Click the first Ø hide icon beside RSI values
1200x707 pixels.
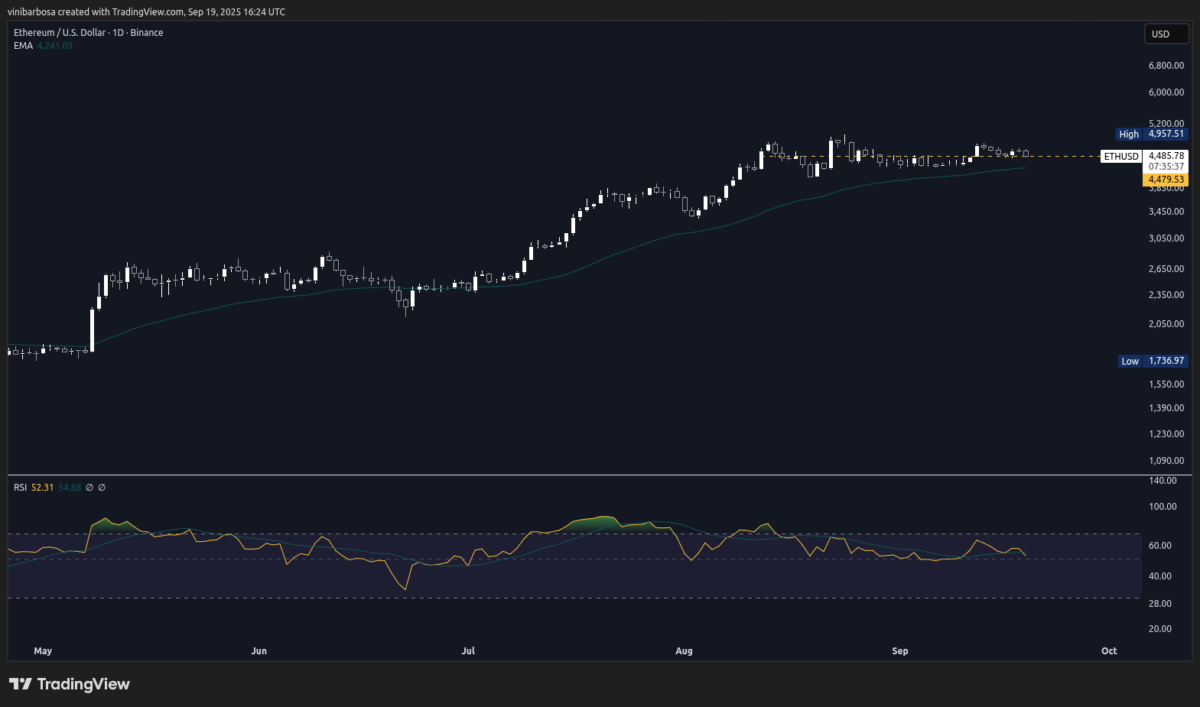(89, 487)
